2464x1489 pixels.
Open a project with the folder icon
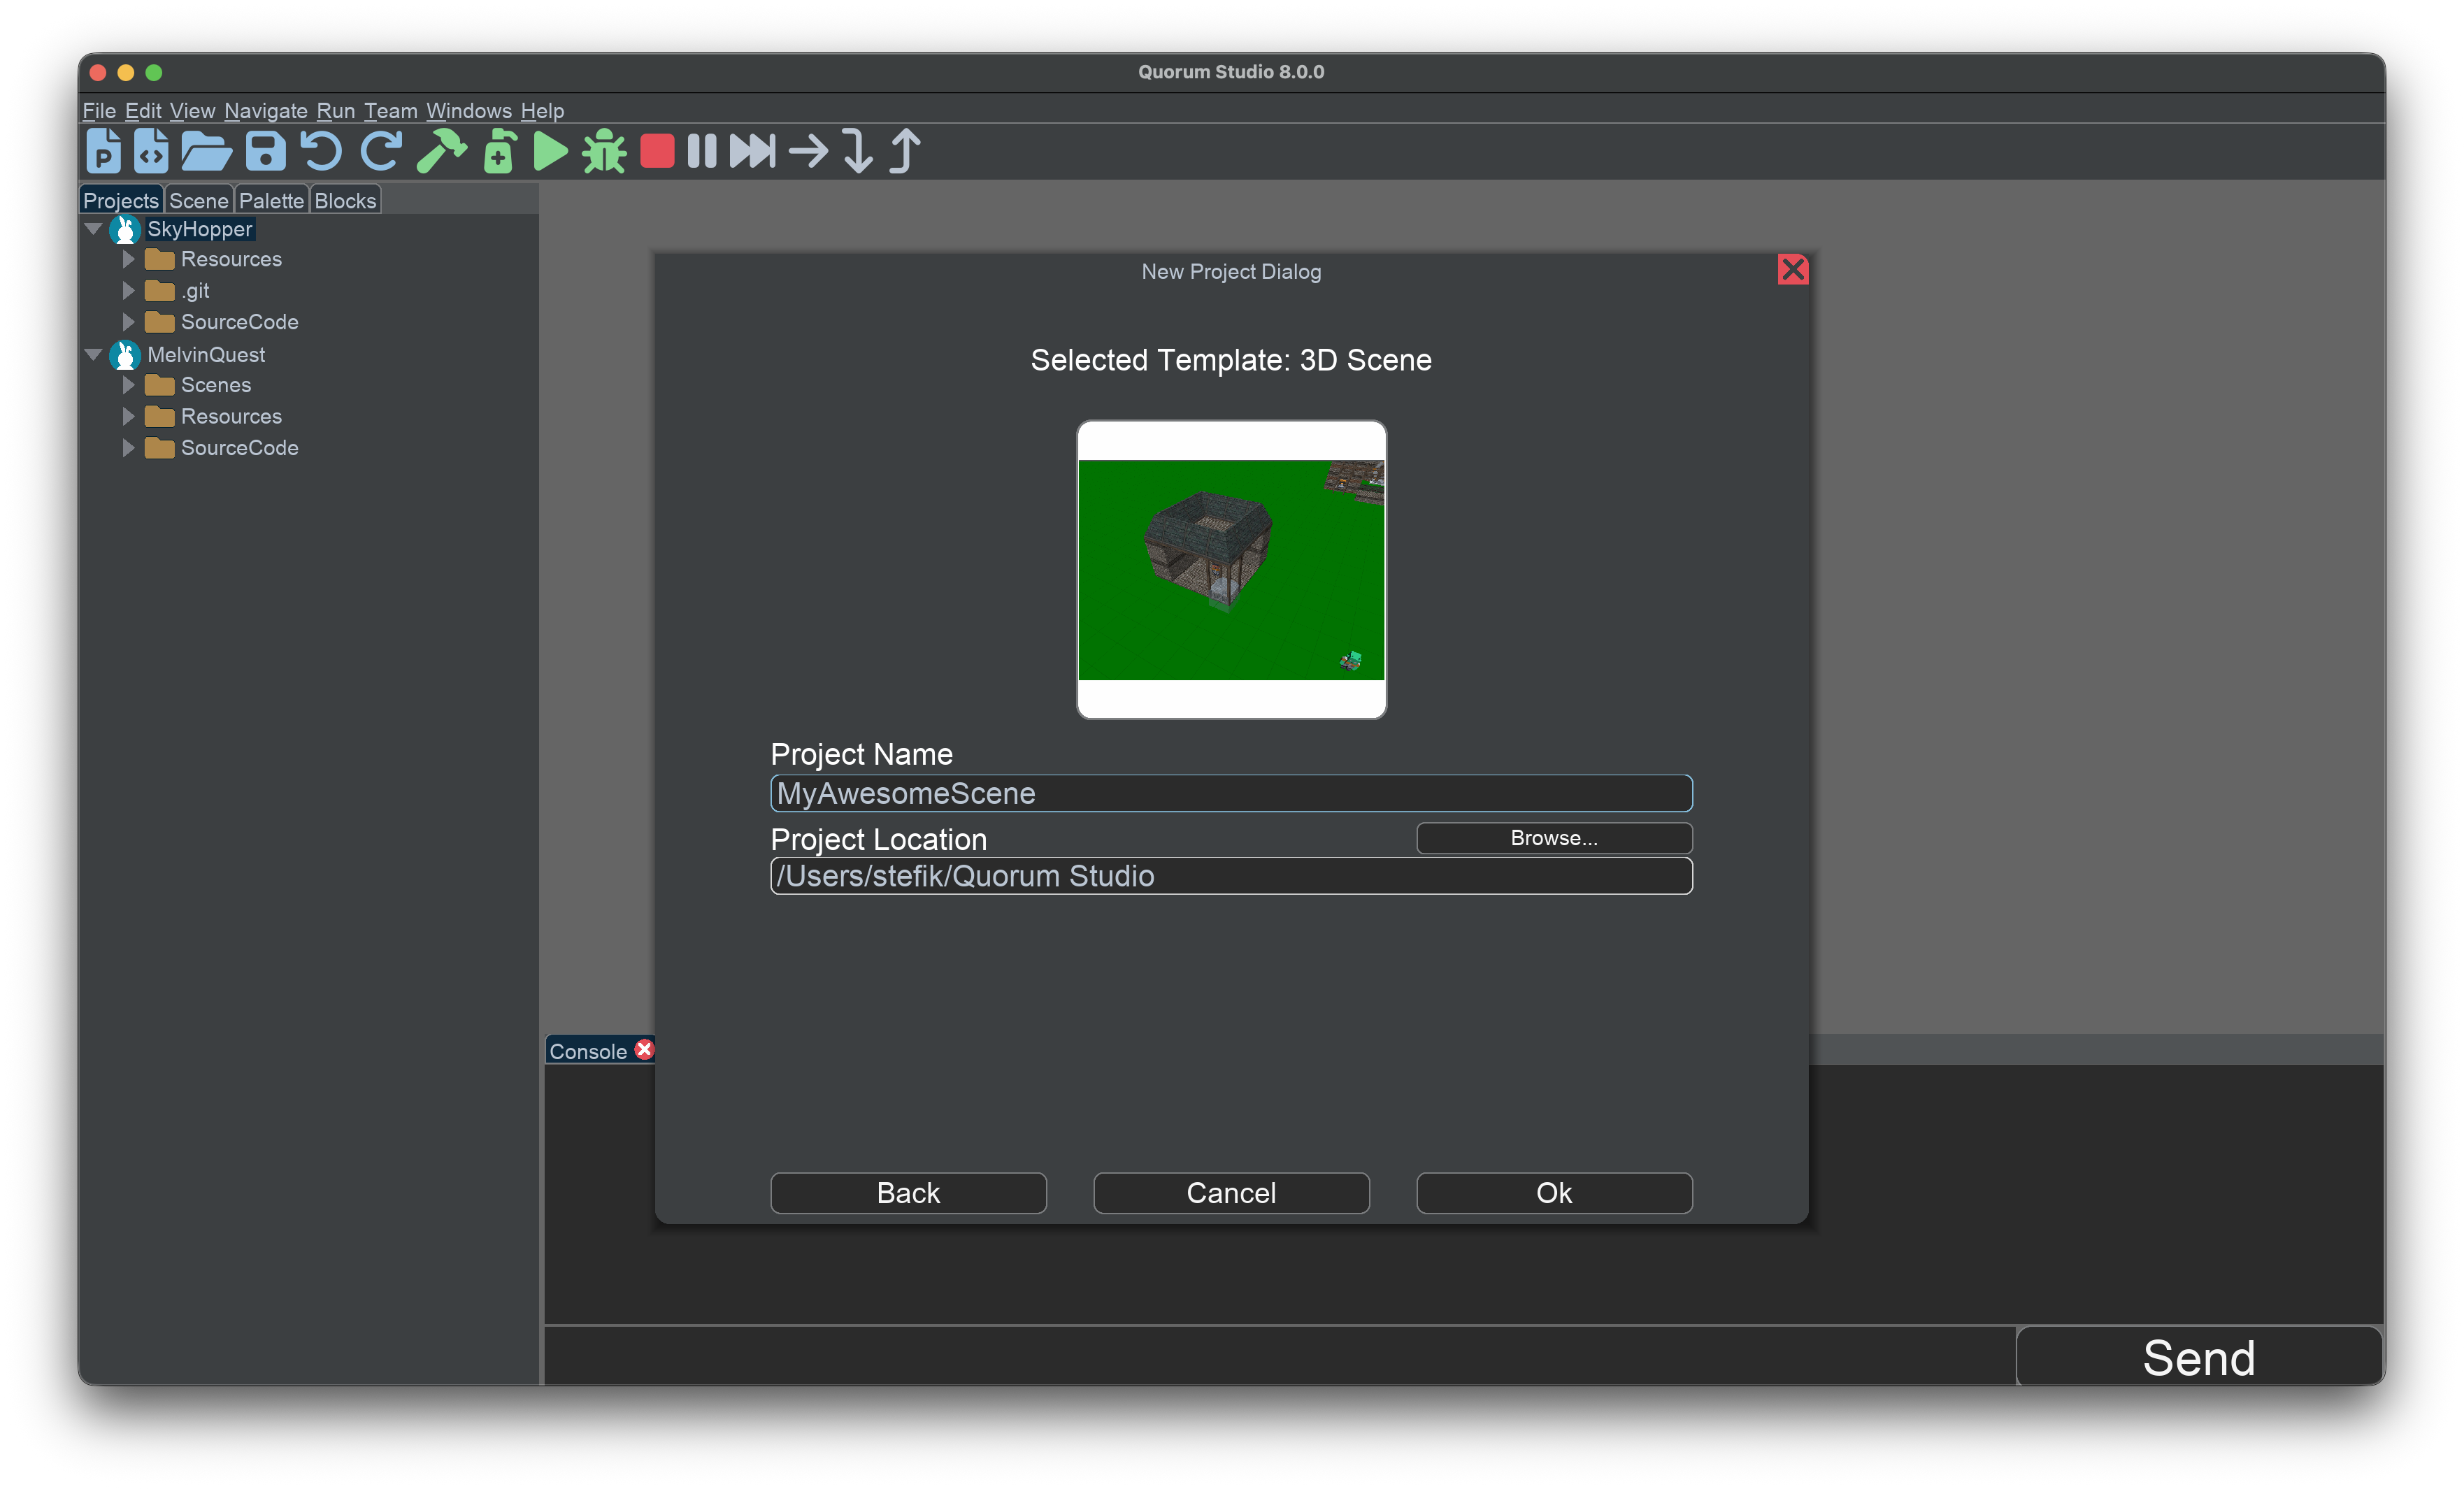tap(206, 151)
